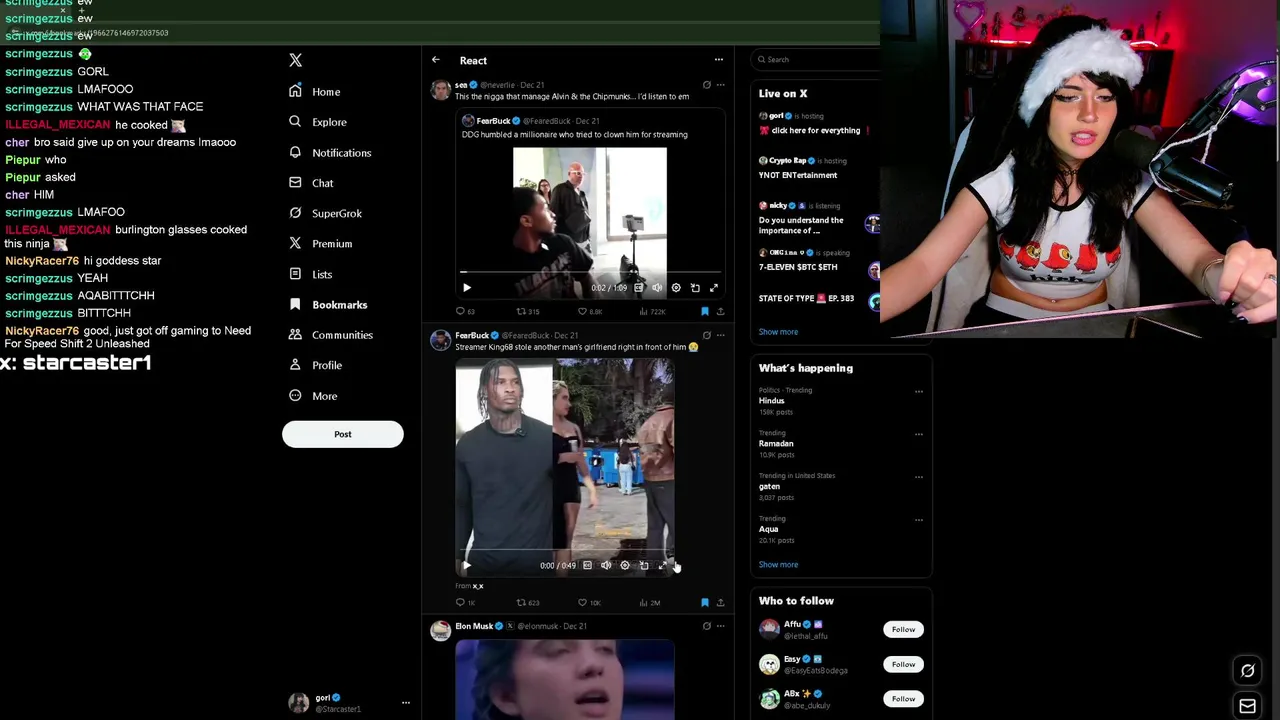This screenshot has height=720, width=1280.
Task: Like the post with 10K likes
Action: pyautogui.click(x=589, y=603)
